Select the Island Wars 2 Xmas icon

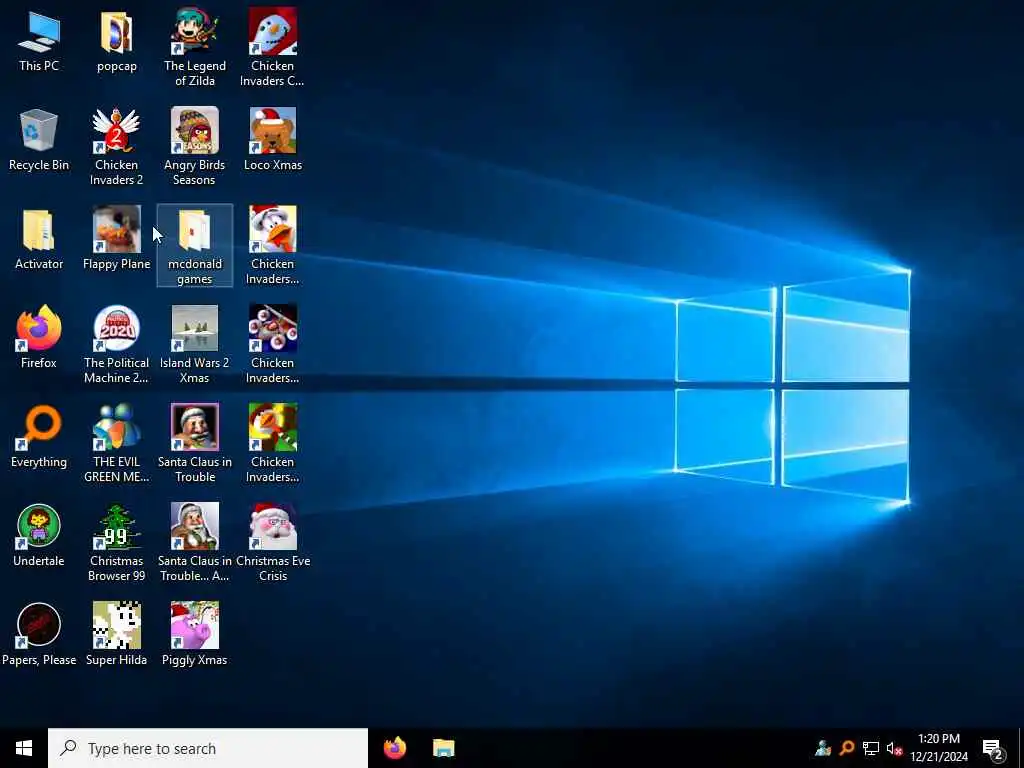(x=195, y=344)
